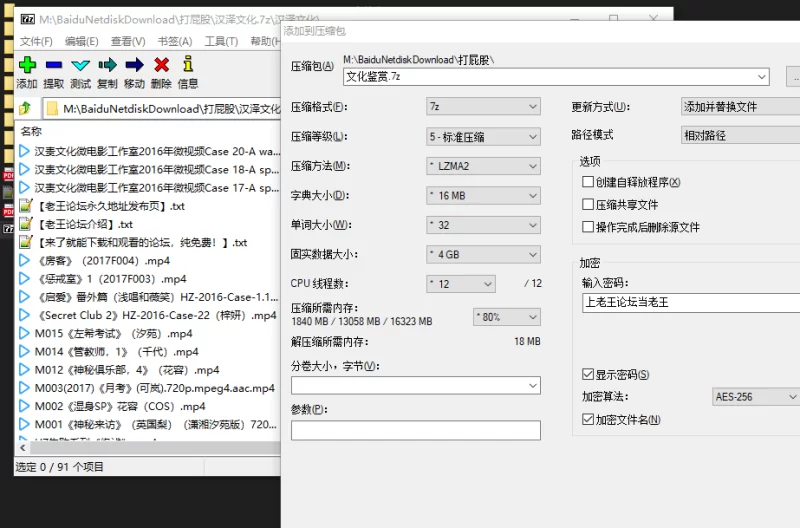Click the green Add (添加) toolbar icon
The width and height of the screenshot is (800, 528).
27,66
